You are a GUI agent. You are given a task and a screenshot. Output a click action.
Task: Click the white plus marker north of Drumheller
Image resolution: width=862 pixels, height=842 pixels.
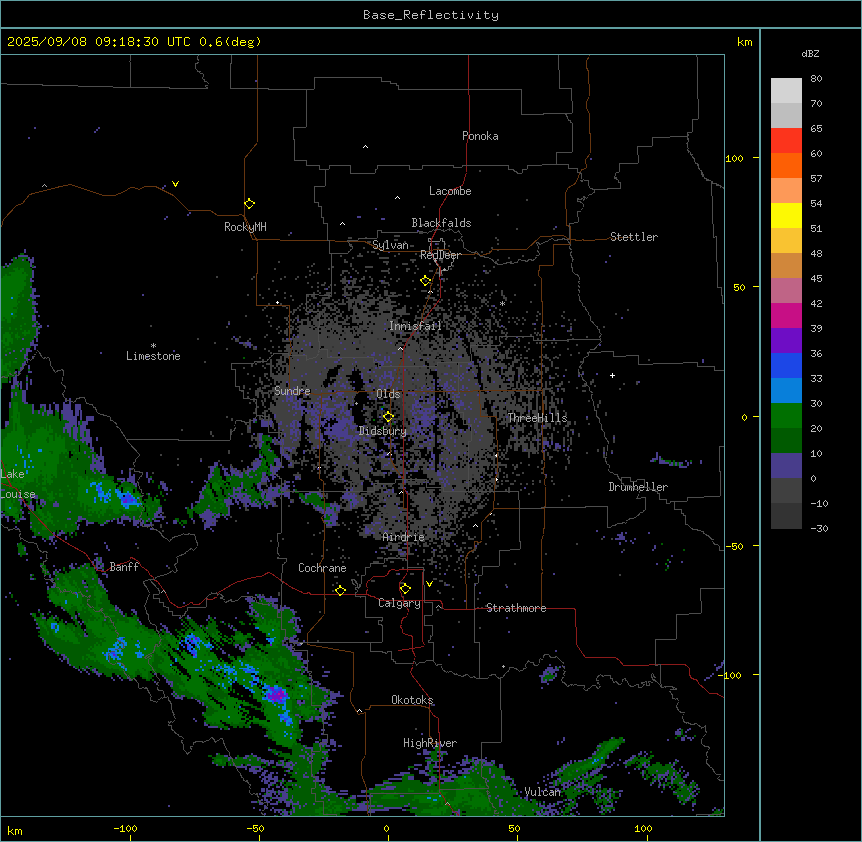[612, 375]
